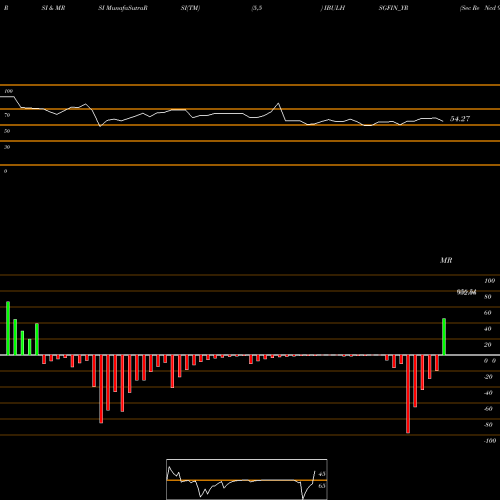The width and height of the screenshot is (500, 500).
Task: Click the 45 label in the mini chart
Action: pyautogui.click(x=322, y=474)
